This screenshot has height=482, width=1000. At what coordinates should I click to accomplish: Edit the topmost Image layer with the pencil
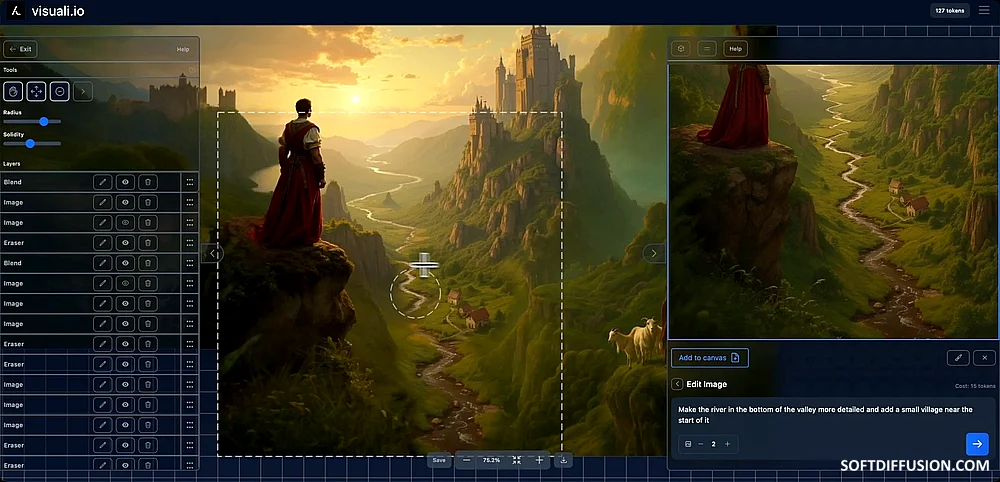pos(102,203)
